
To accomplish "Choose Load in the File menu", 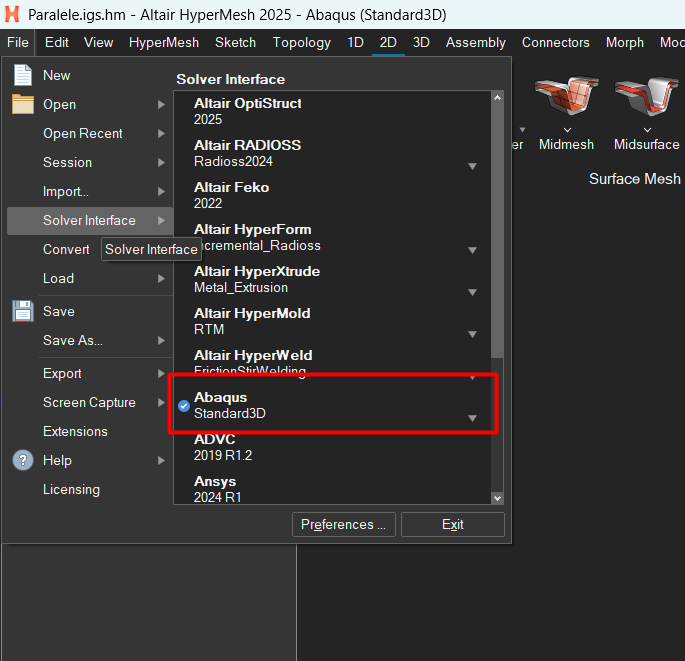I will click(x=90, y=278).
